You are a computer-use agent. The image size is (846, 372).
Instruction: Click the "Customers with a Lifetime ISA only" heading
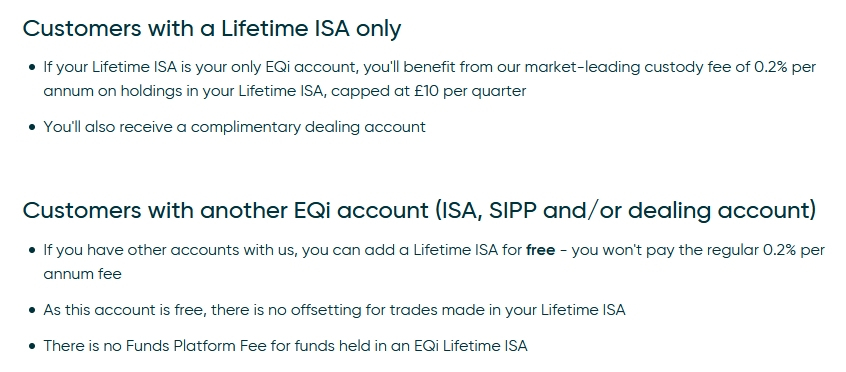212,29
